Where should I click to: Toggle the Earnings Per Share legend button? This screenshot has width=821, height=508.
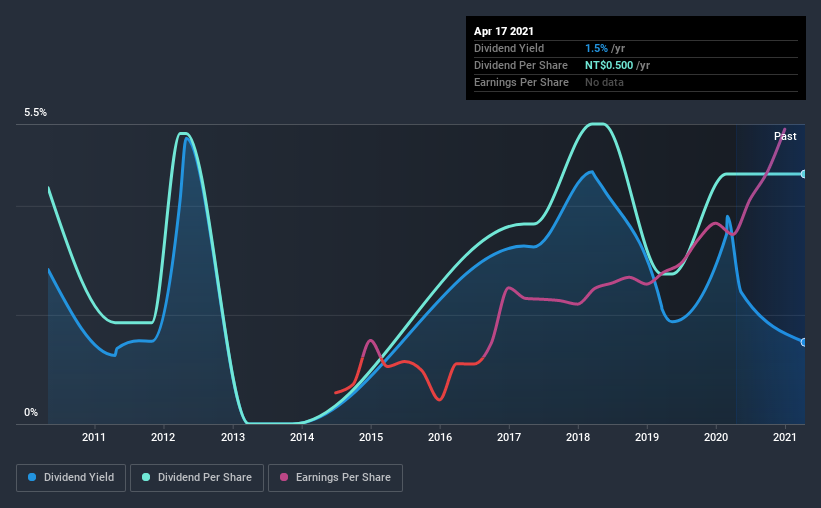tap(335, 478)
